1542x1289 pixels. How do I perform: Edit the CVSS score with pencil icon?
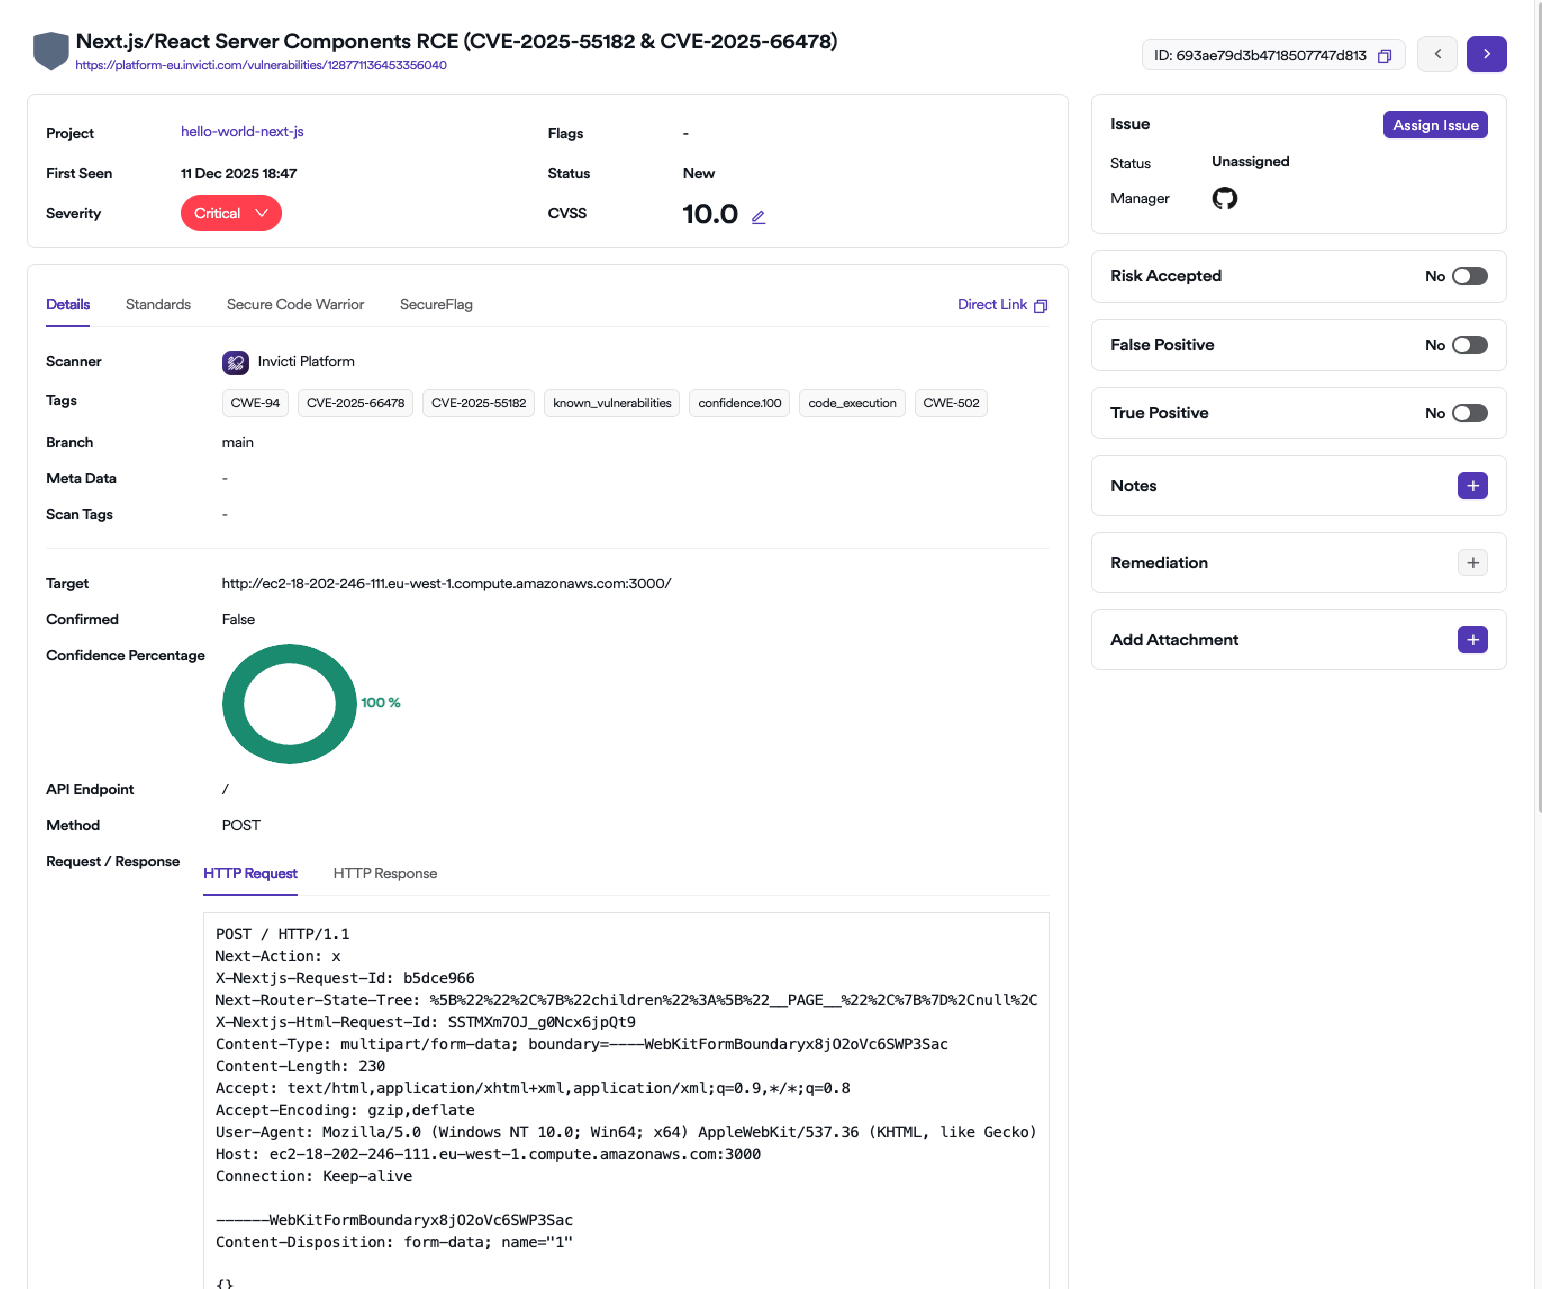[x=758, y=217]
